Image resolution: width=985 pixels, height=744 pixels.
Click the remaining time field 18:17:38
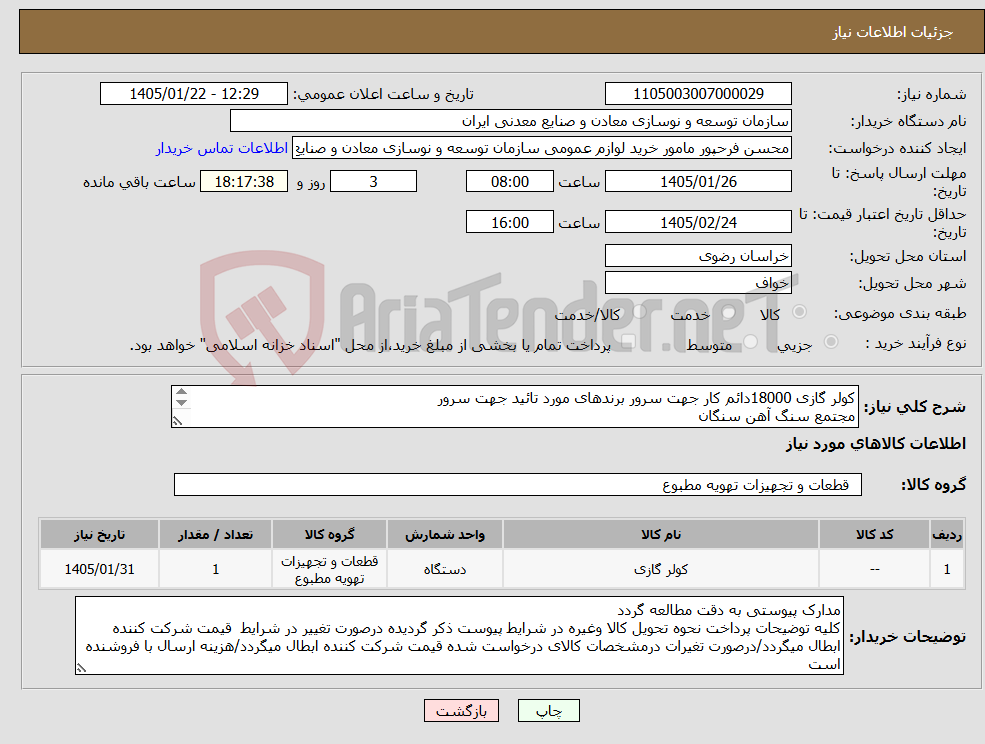(244, 182)
